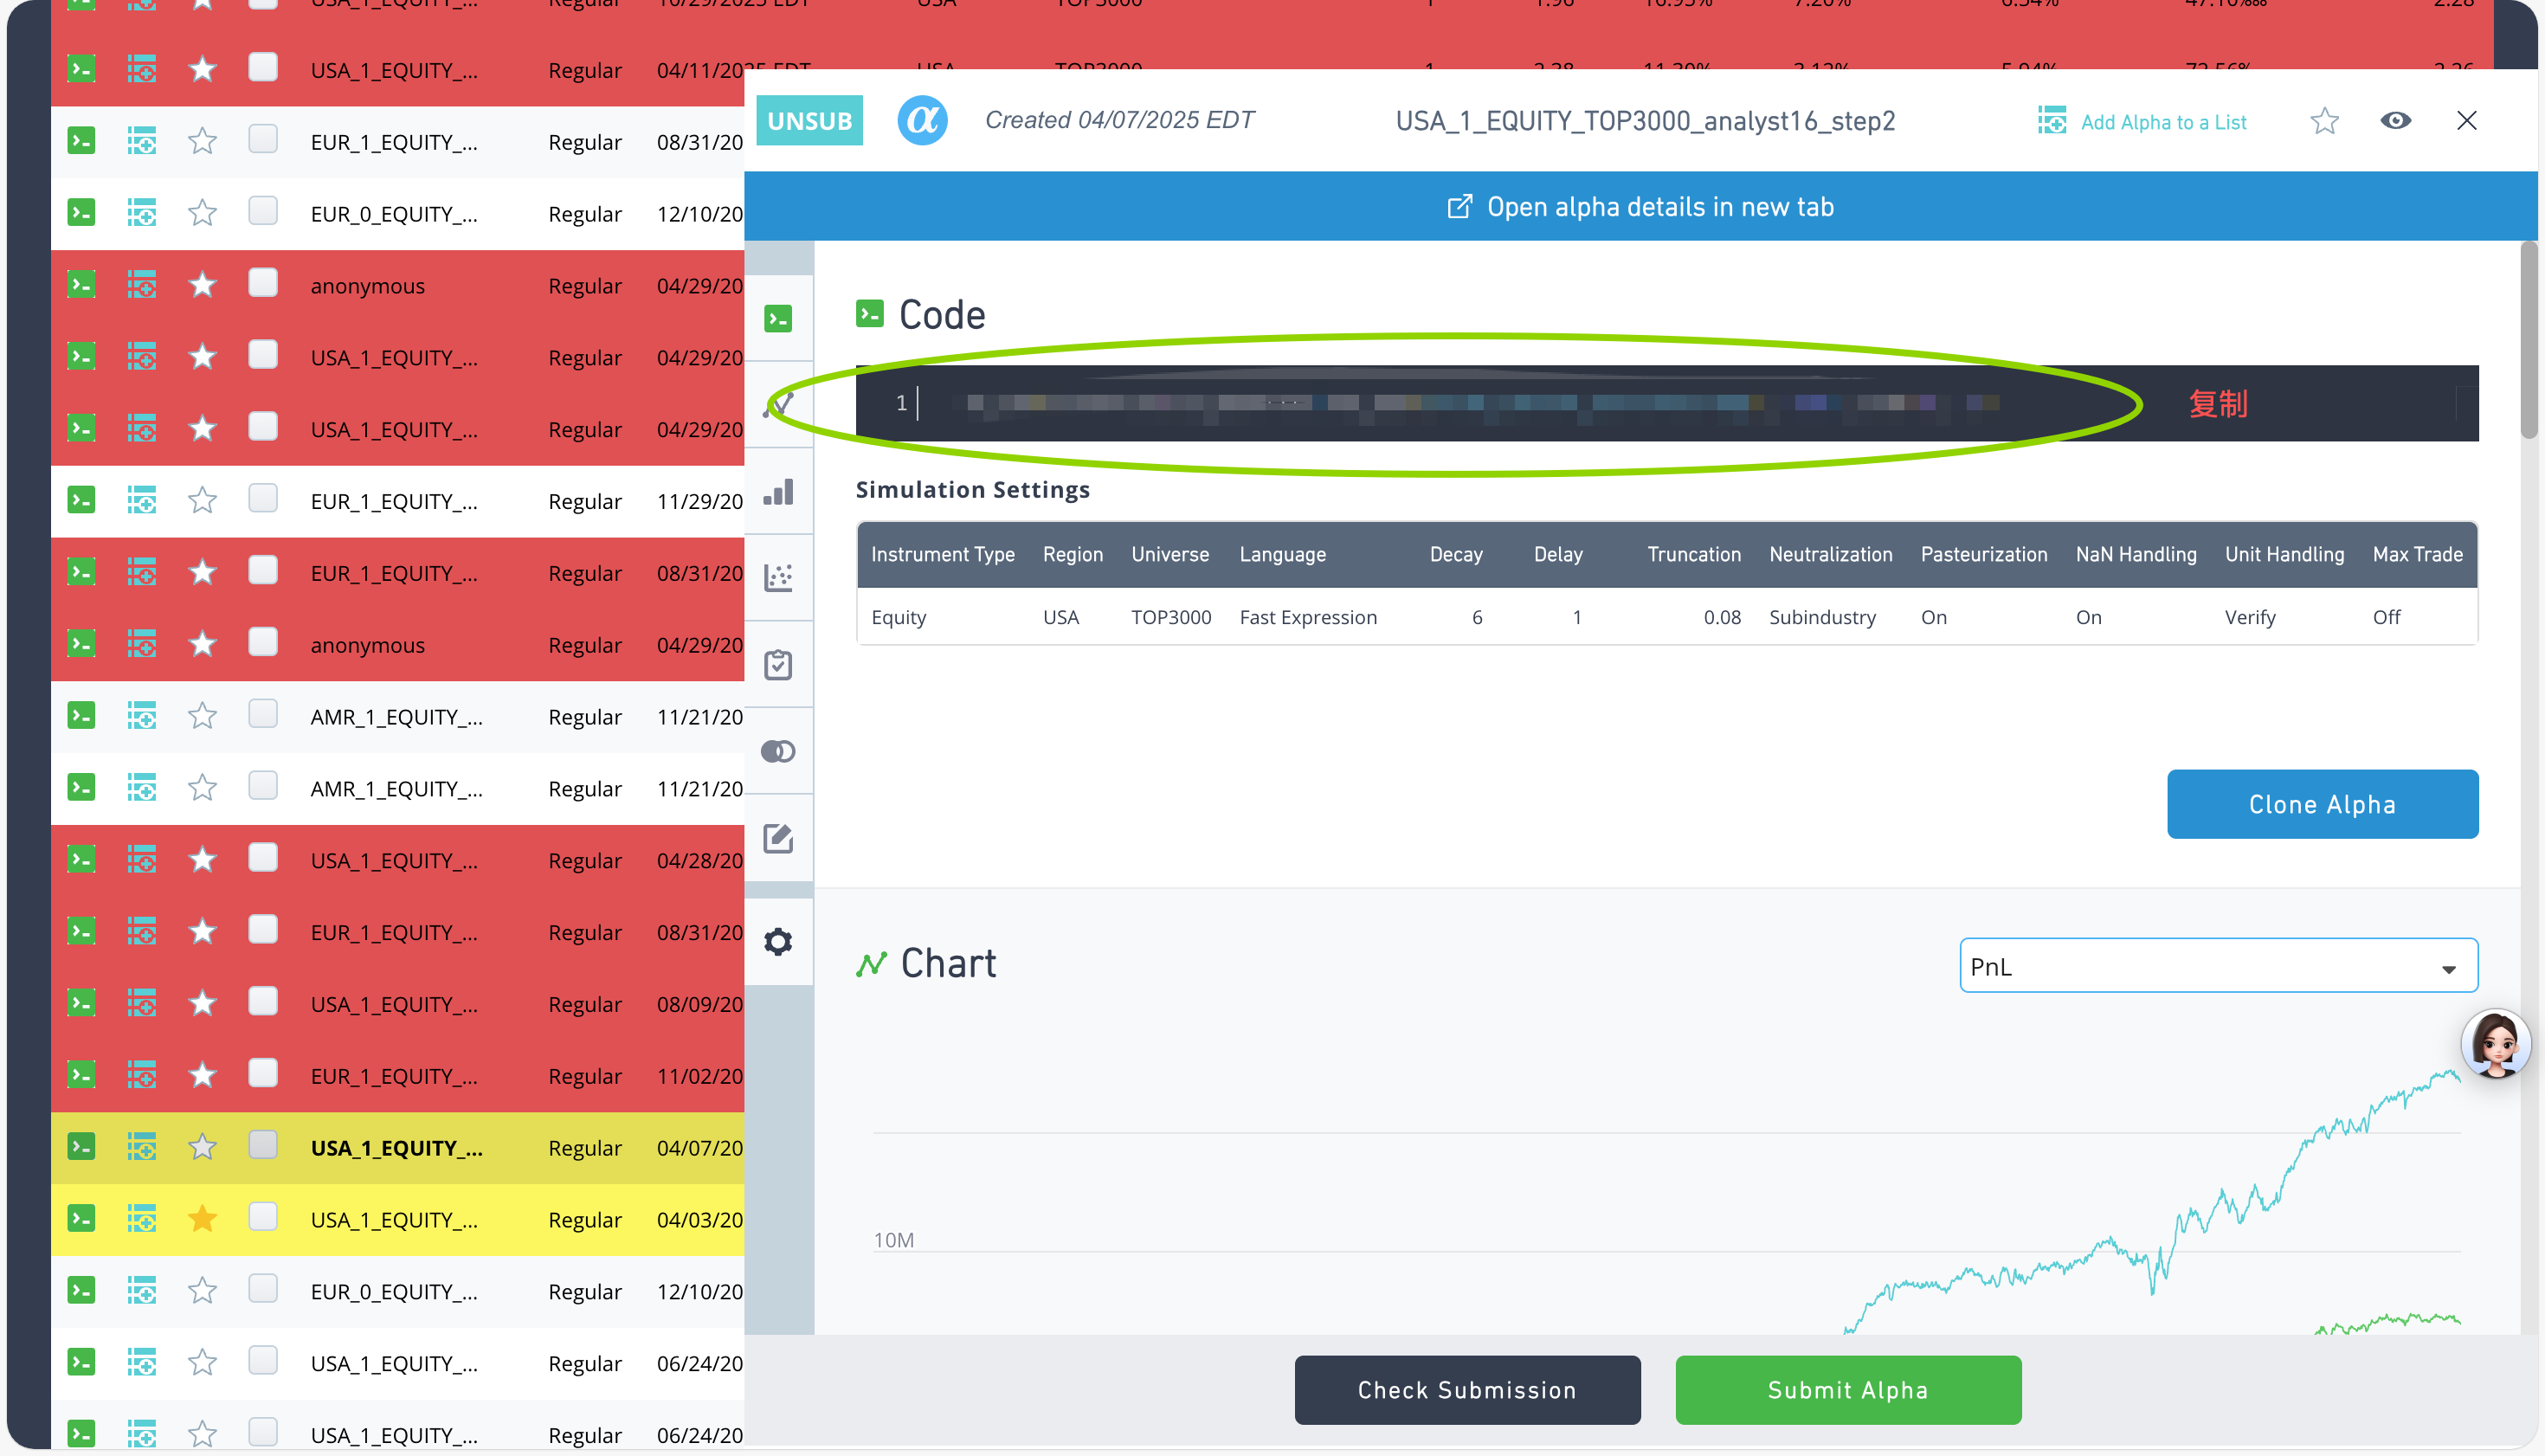Open alpha details in new tab
This screenshot has height=1456, width=2545.
point(1640,207)
